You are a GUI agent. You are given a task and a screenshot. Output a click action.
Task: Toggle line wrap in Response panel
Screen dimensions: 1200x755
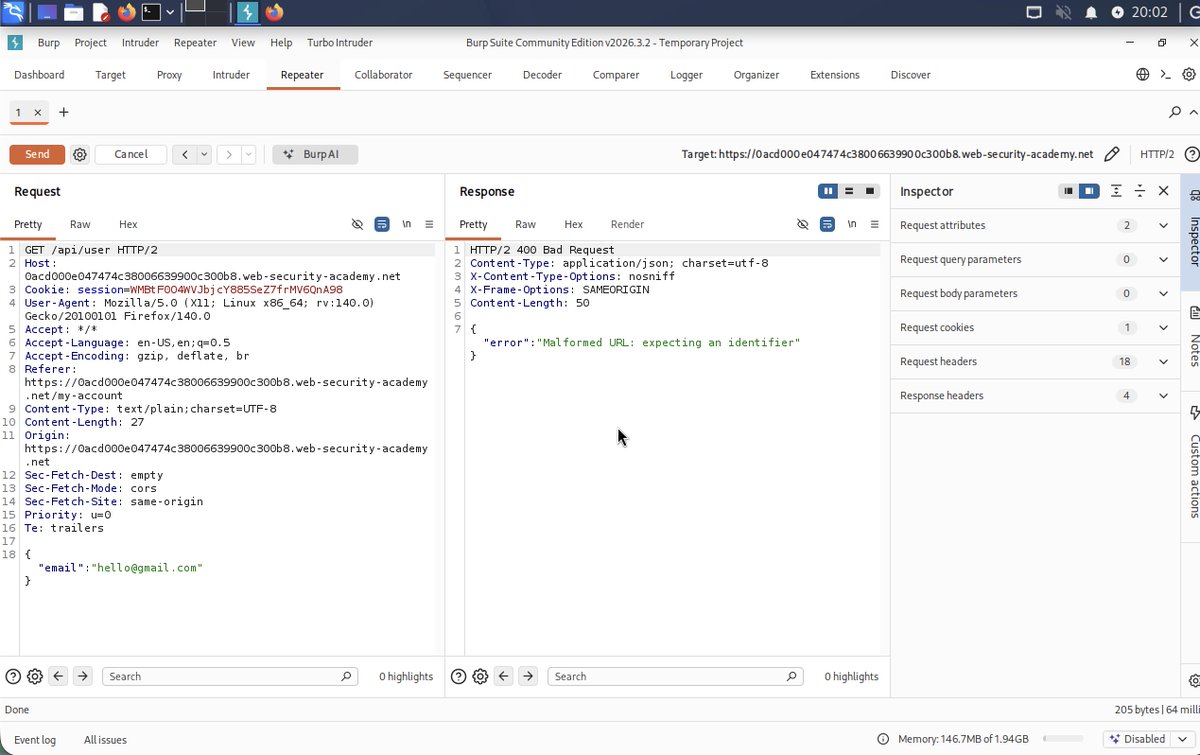click(x=827, y=224)
